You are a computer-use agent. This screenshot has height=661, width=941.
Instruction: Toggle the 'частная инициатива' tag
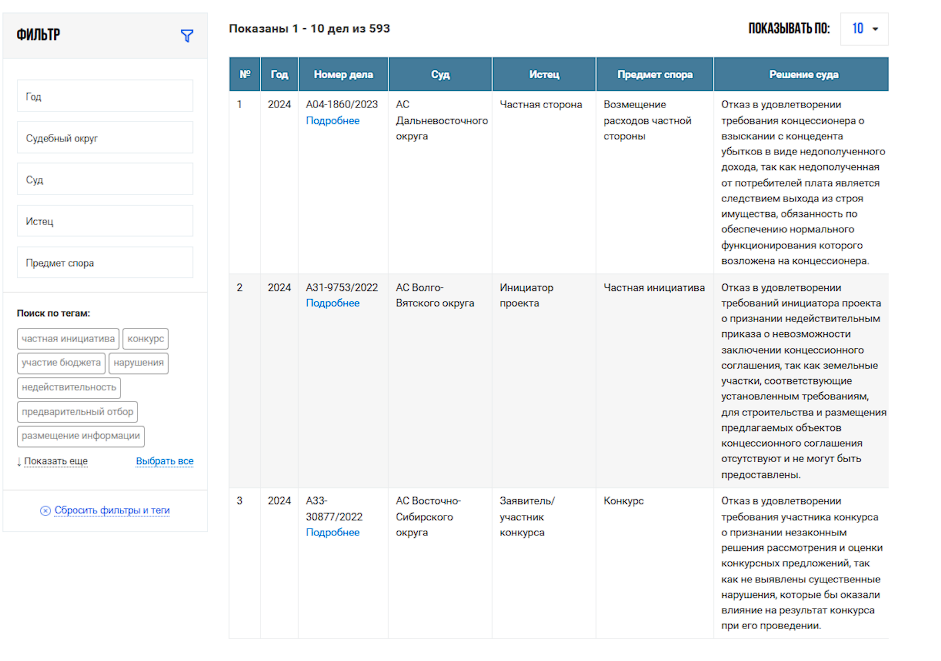coord(68,339)
